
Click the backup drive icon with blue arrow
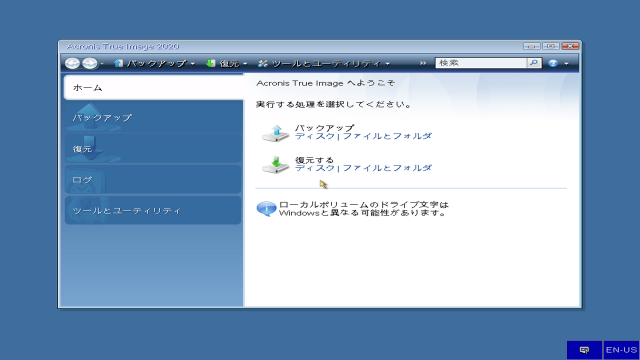pyautogui.click(x=276, y=133)
